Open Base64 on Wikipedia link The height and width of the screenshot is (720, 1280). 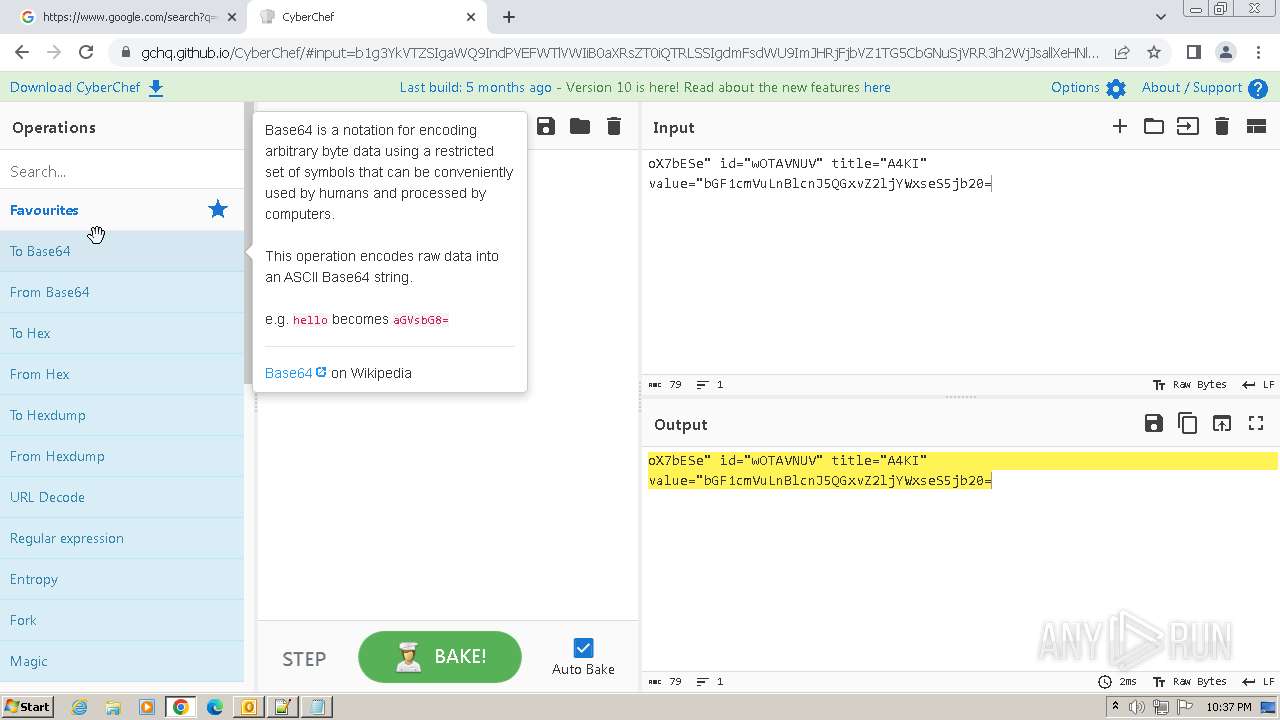296,373
